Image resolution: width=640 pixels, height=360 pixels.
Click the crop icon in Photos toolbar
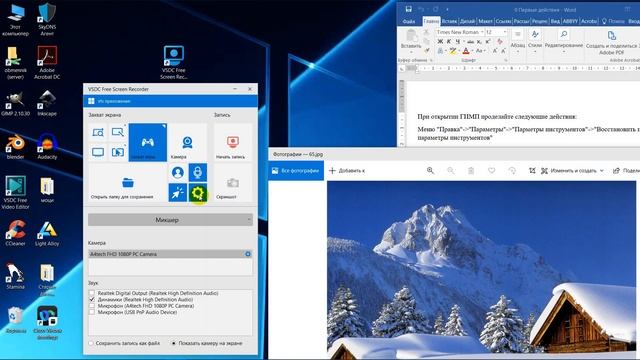[532, 171]
